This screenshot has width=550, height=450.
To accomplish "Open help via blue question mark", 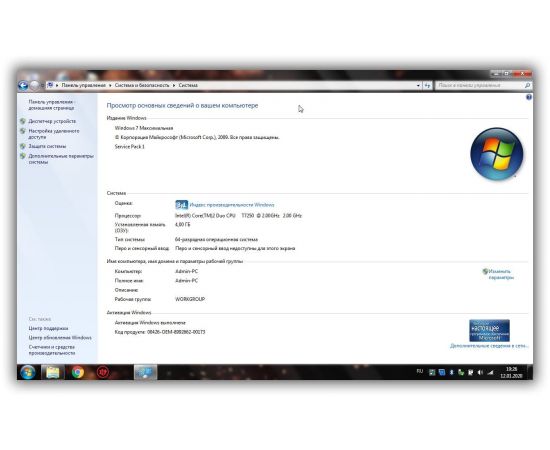I will pyautogui.click(x=529, y=97).
